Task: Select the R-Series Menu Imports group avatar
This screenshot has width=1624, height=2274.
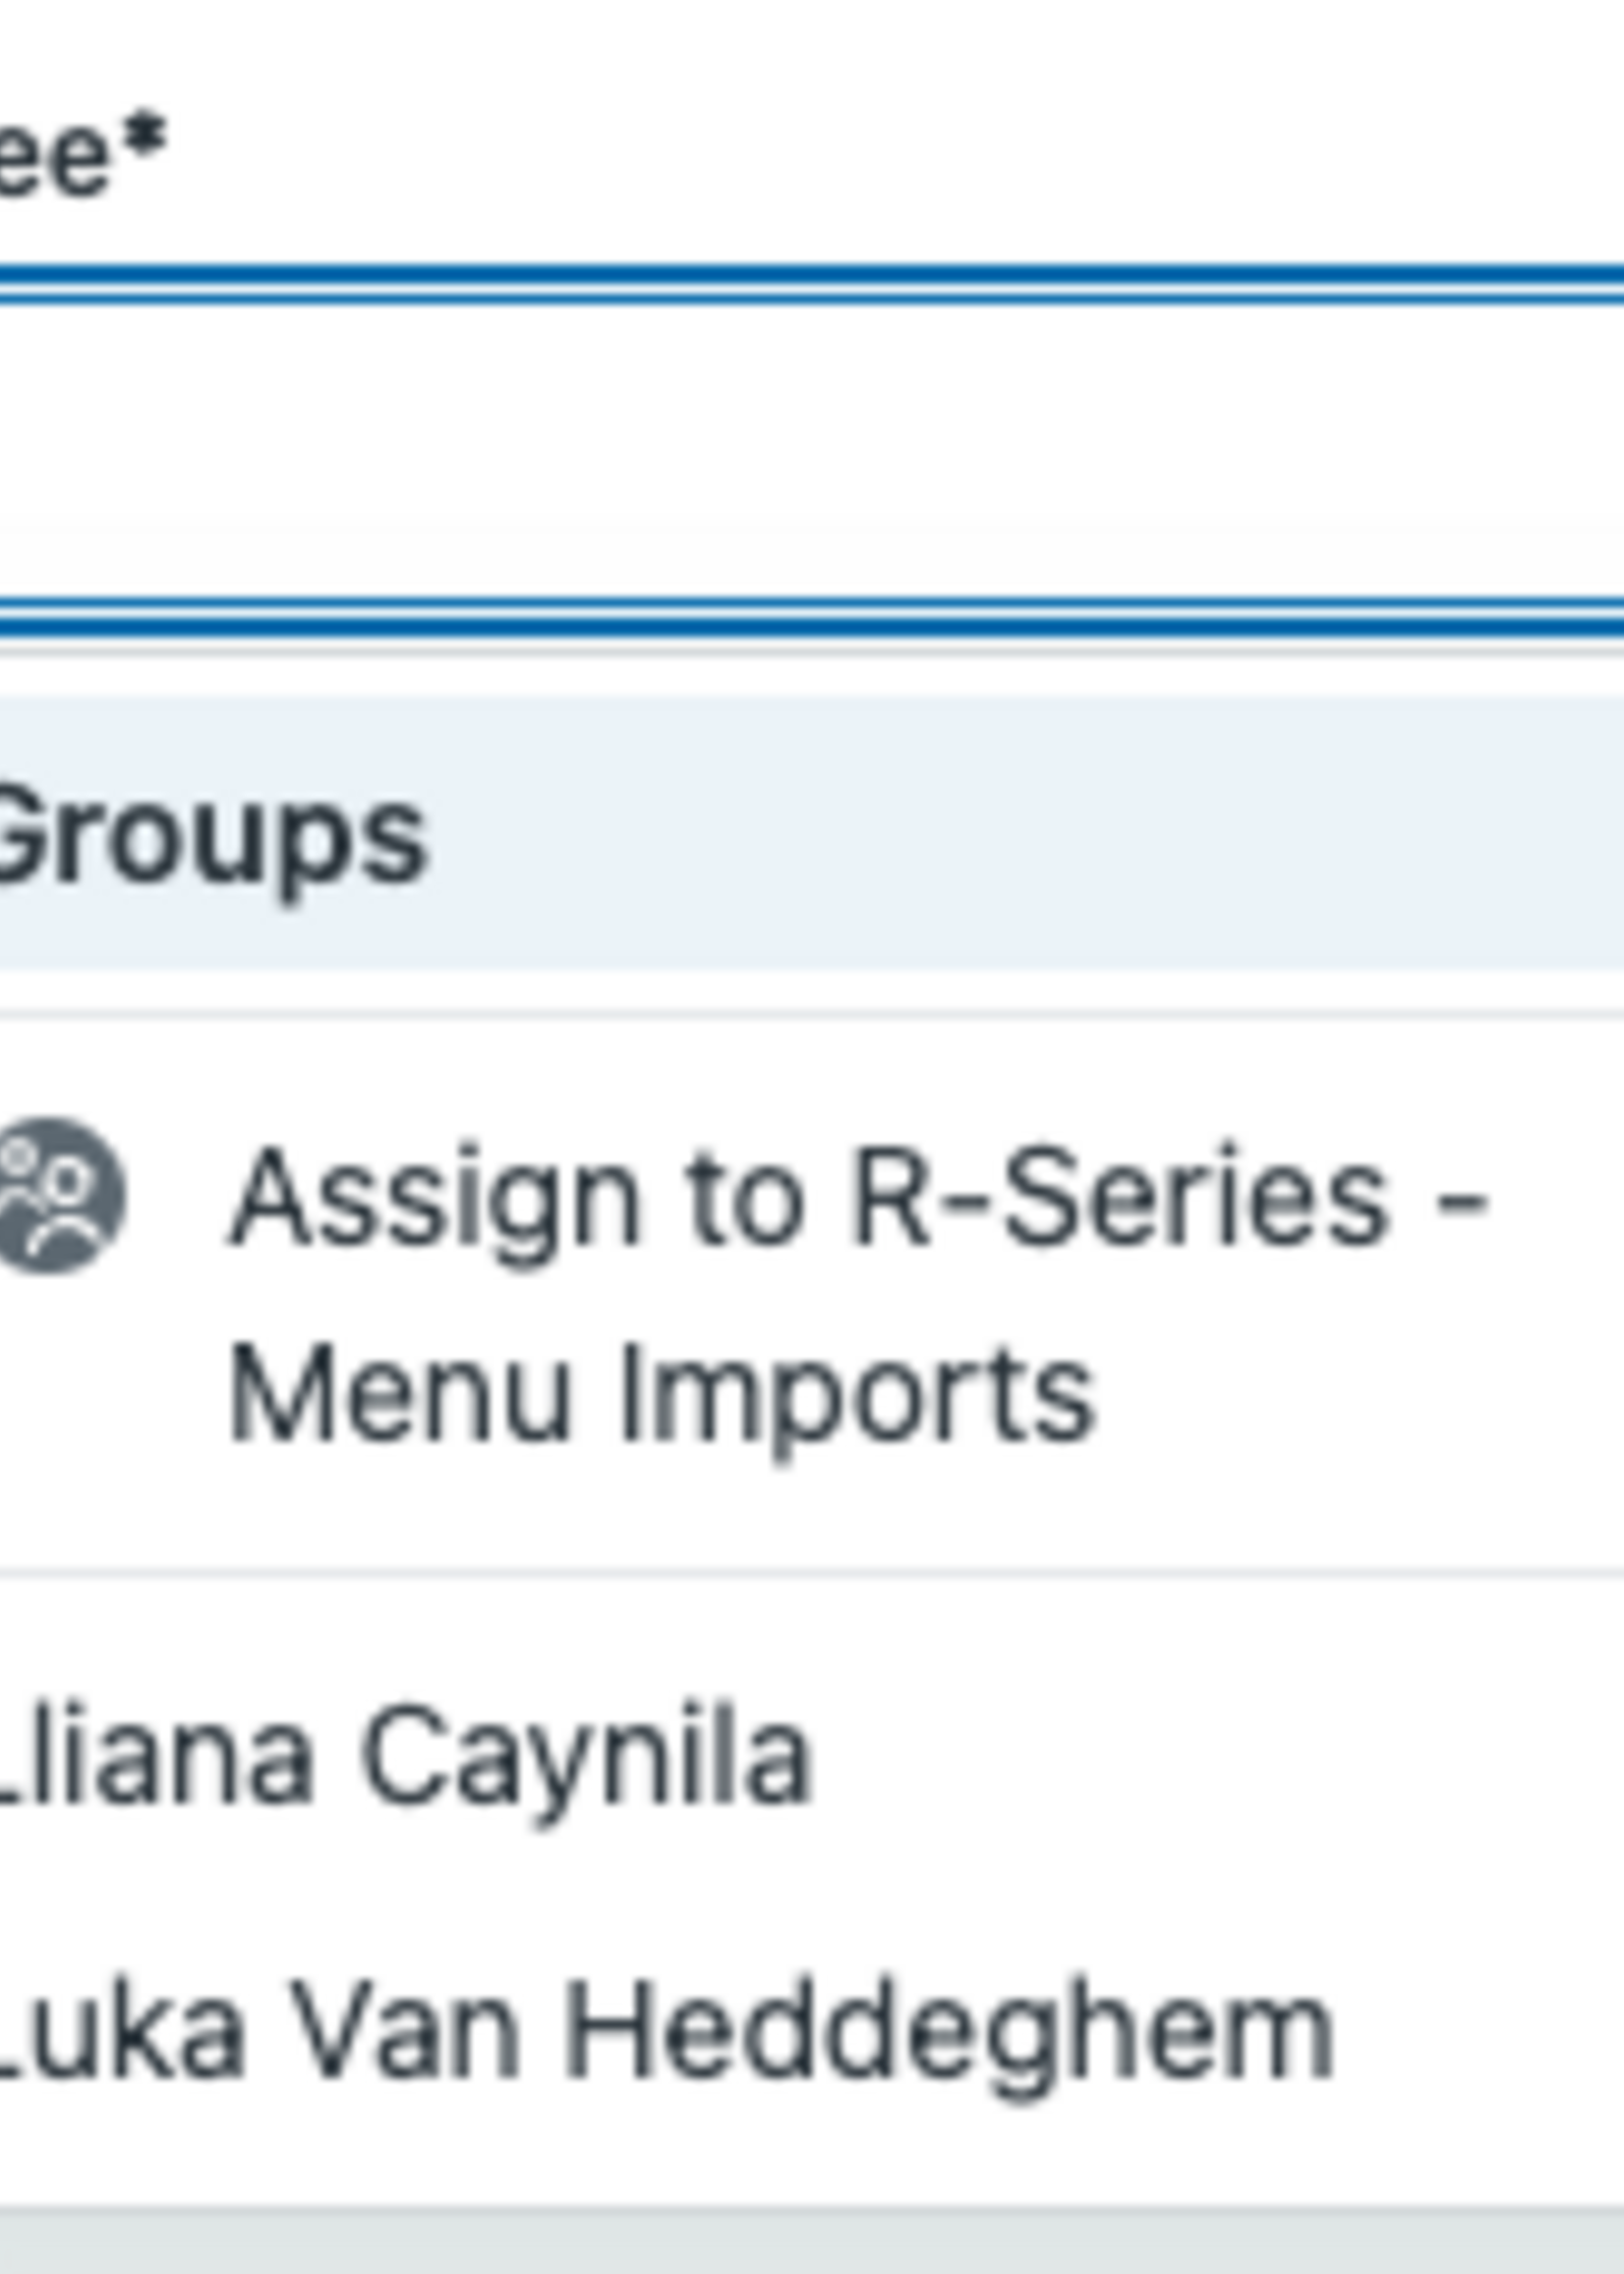Action: (x=58, y=1195)
